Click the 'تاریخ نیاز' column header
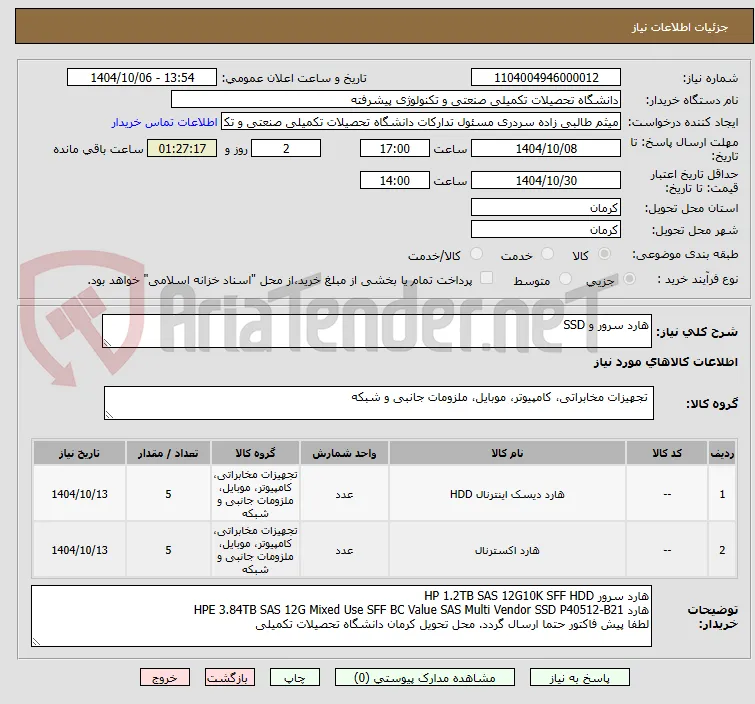755x704 pixels. click(x=79, y=453)
